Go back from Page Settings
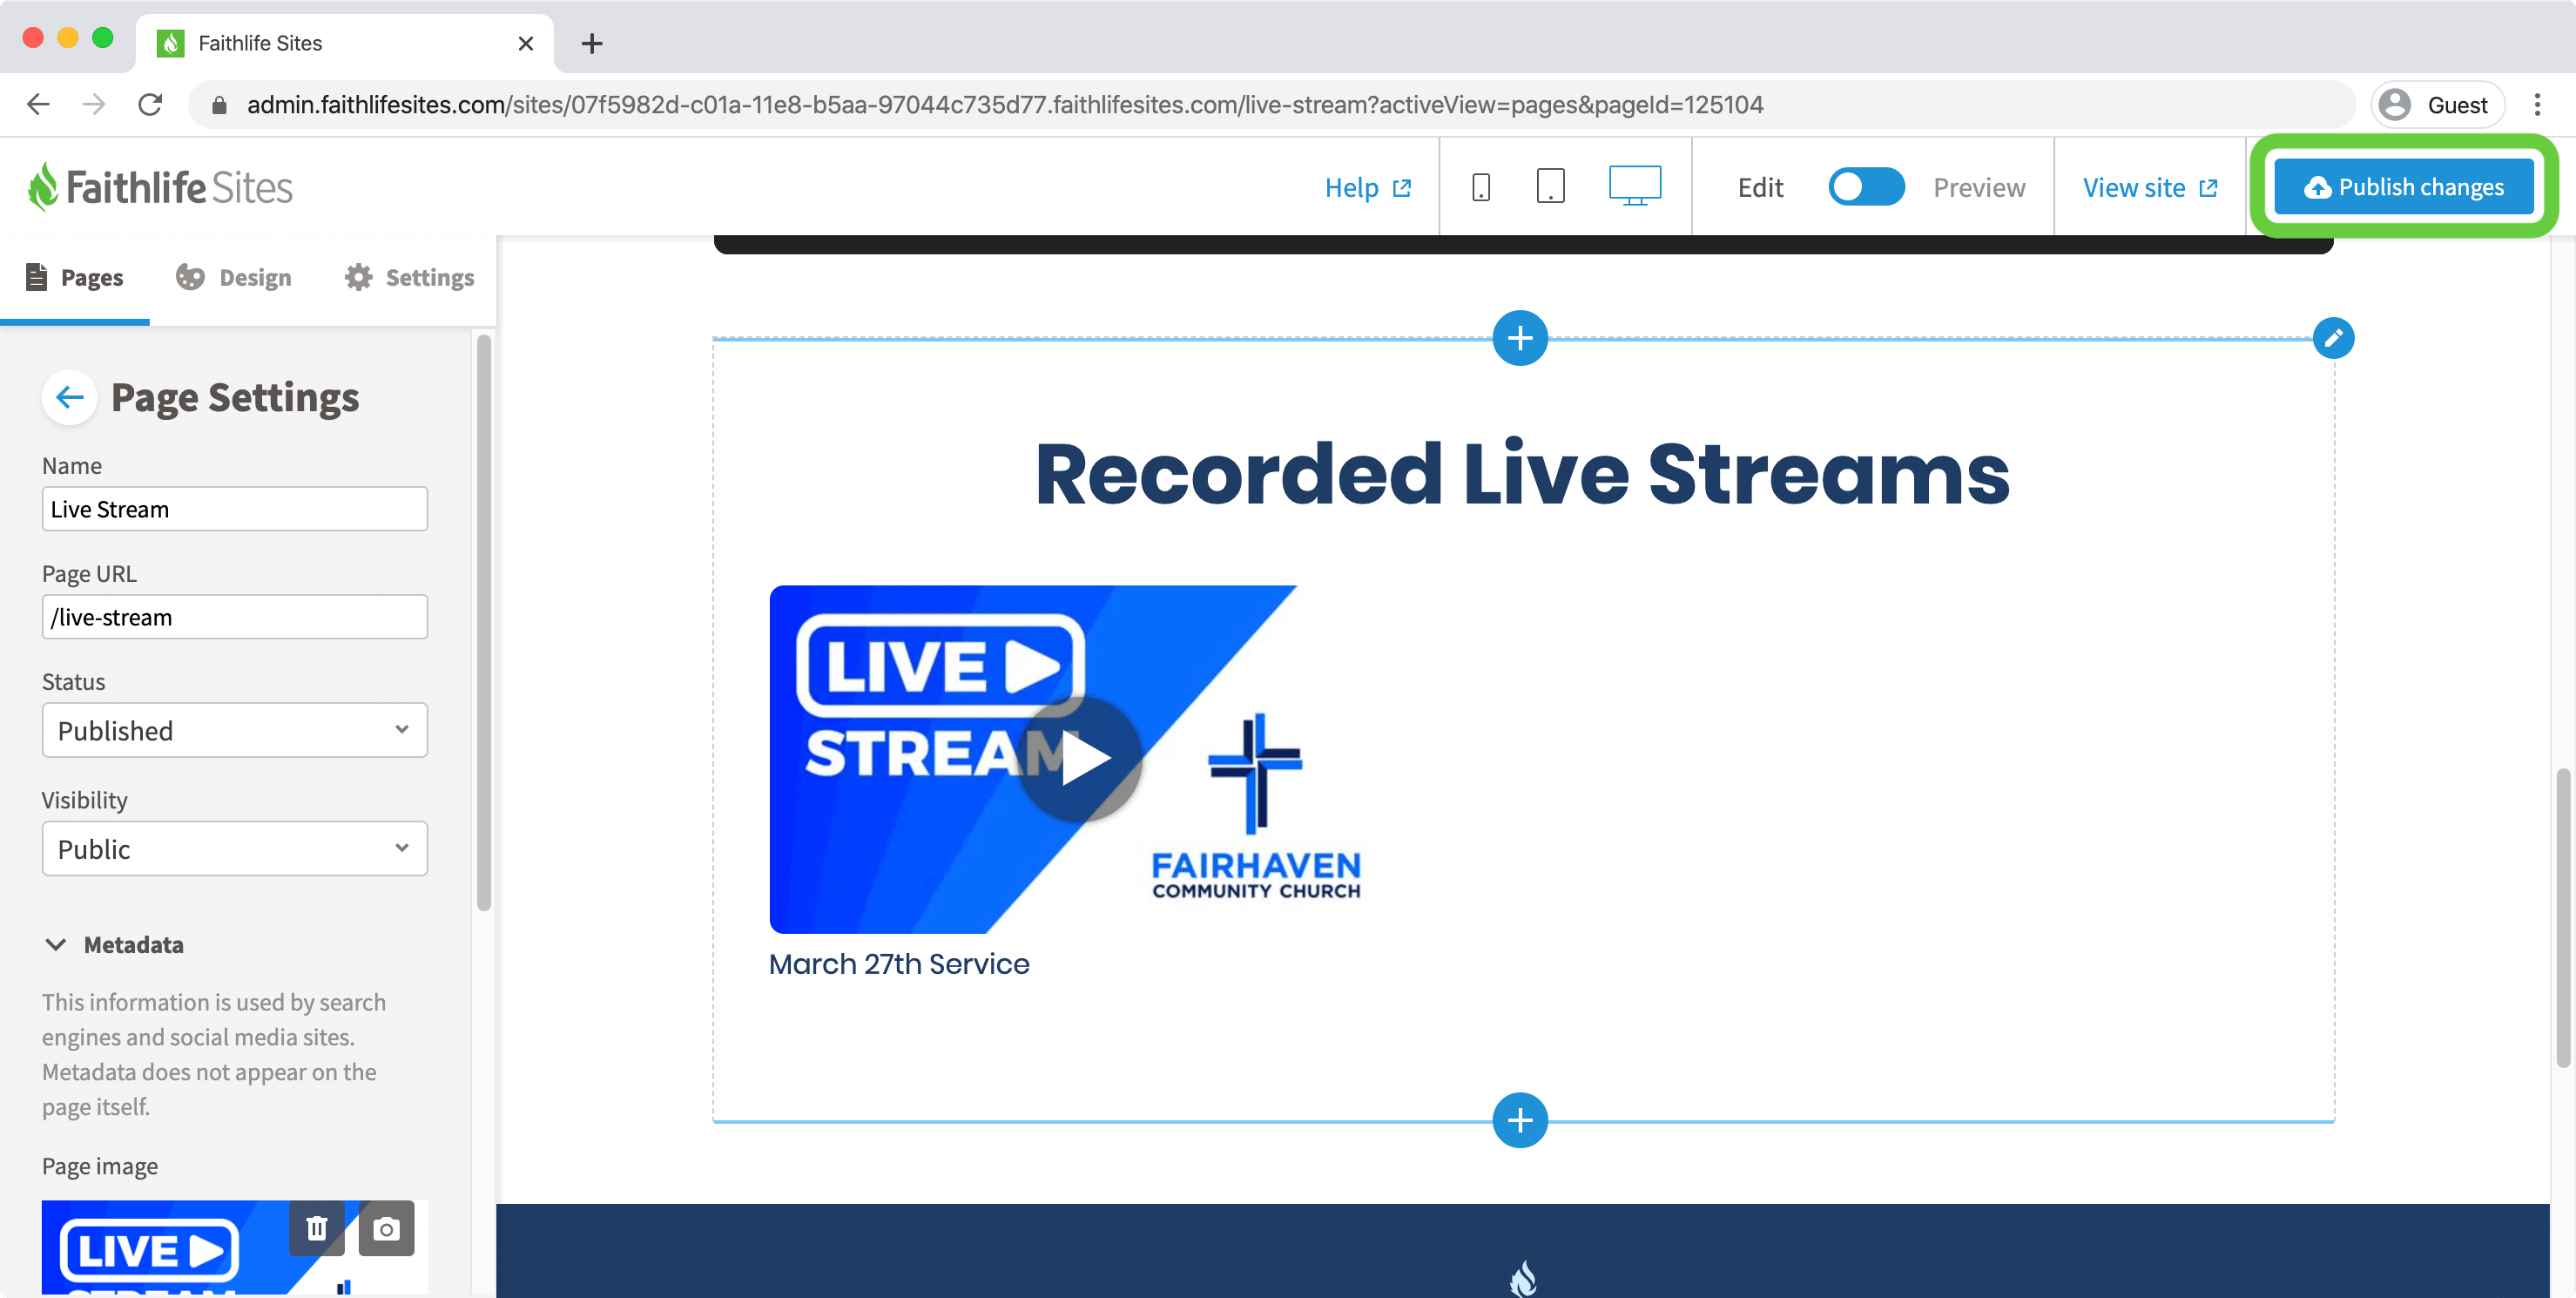 point(69,397)
